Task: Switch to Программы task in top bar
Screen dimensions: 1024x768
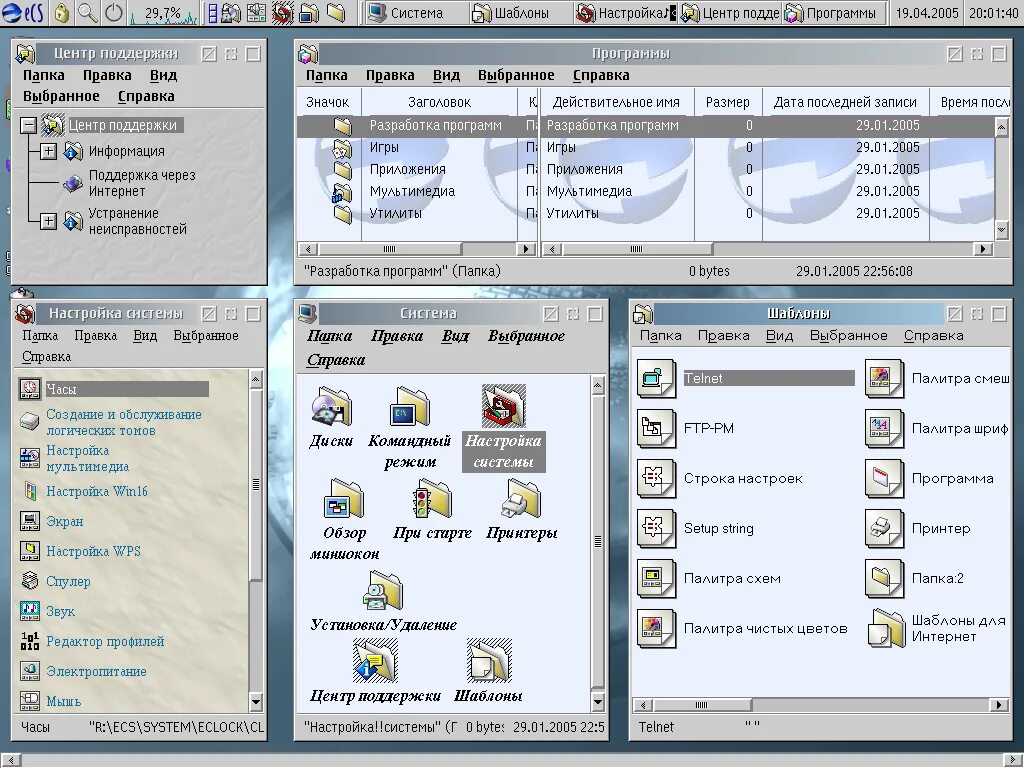Action: (x=833, y=13)
